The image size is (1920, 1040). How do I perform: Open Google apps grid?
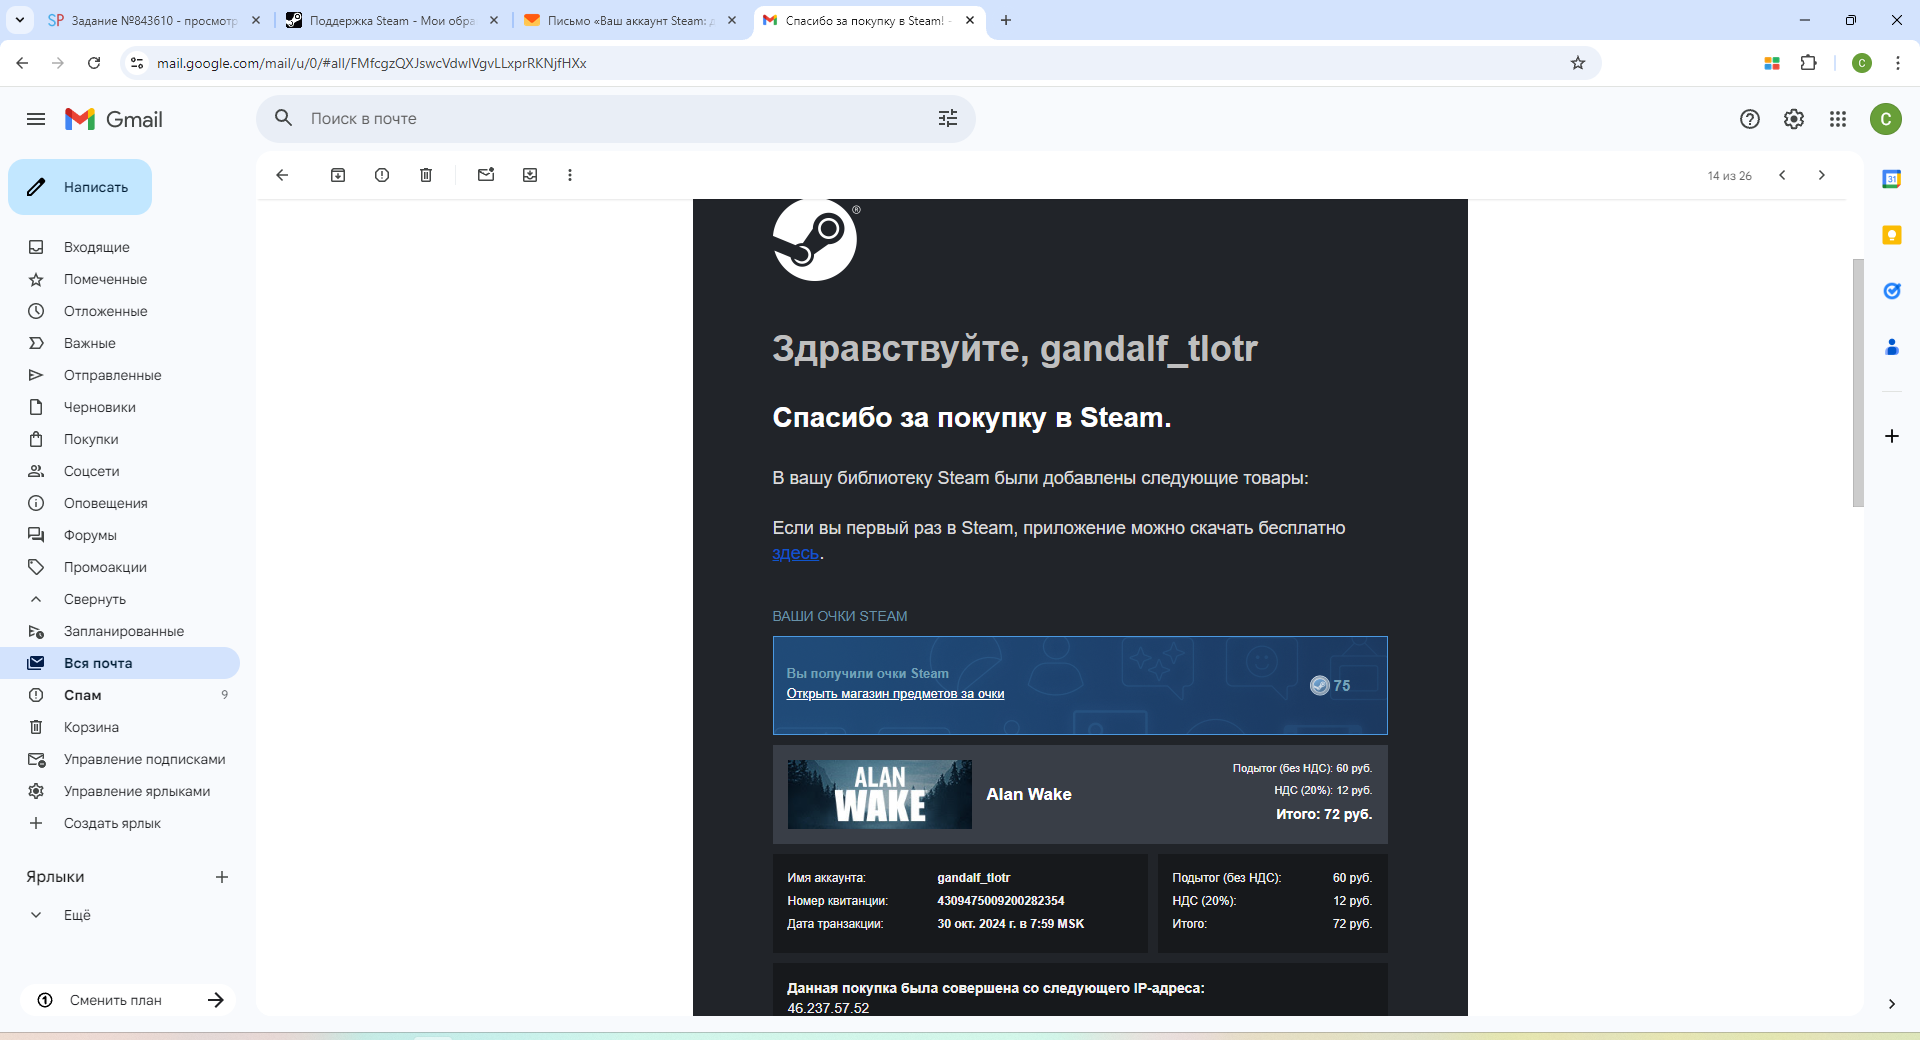(1838, 119)
